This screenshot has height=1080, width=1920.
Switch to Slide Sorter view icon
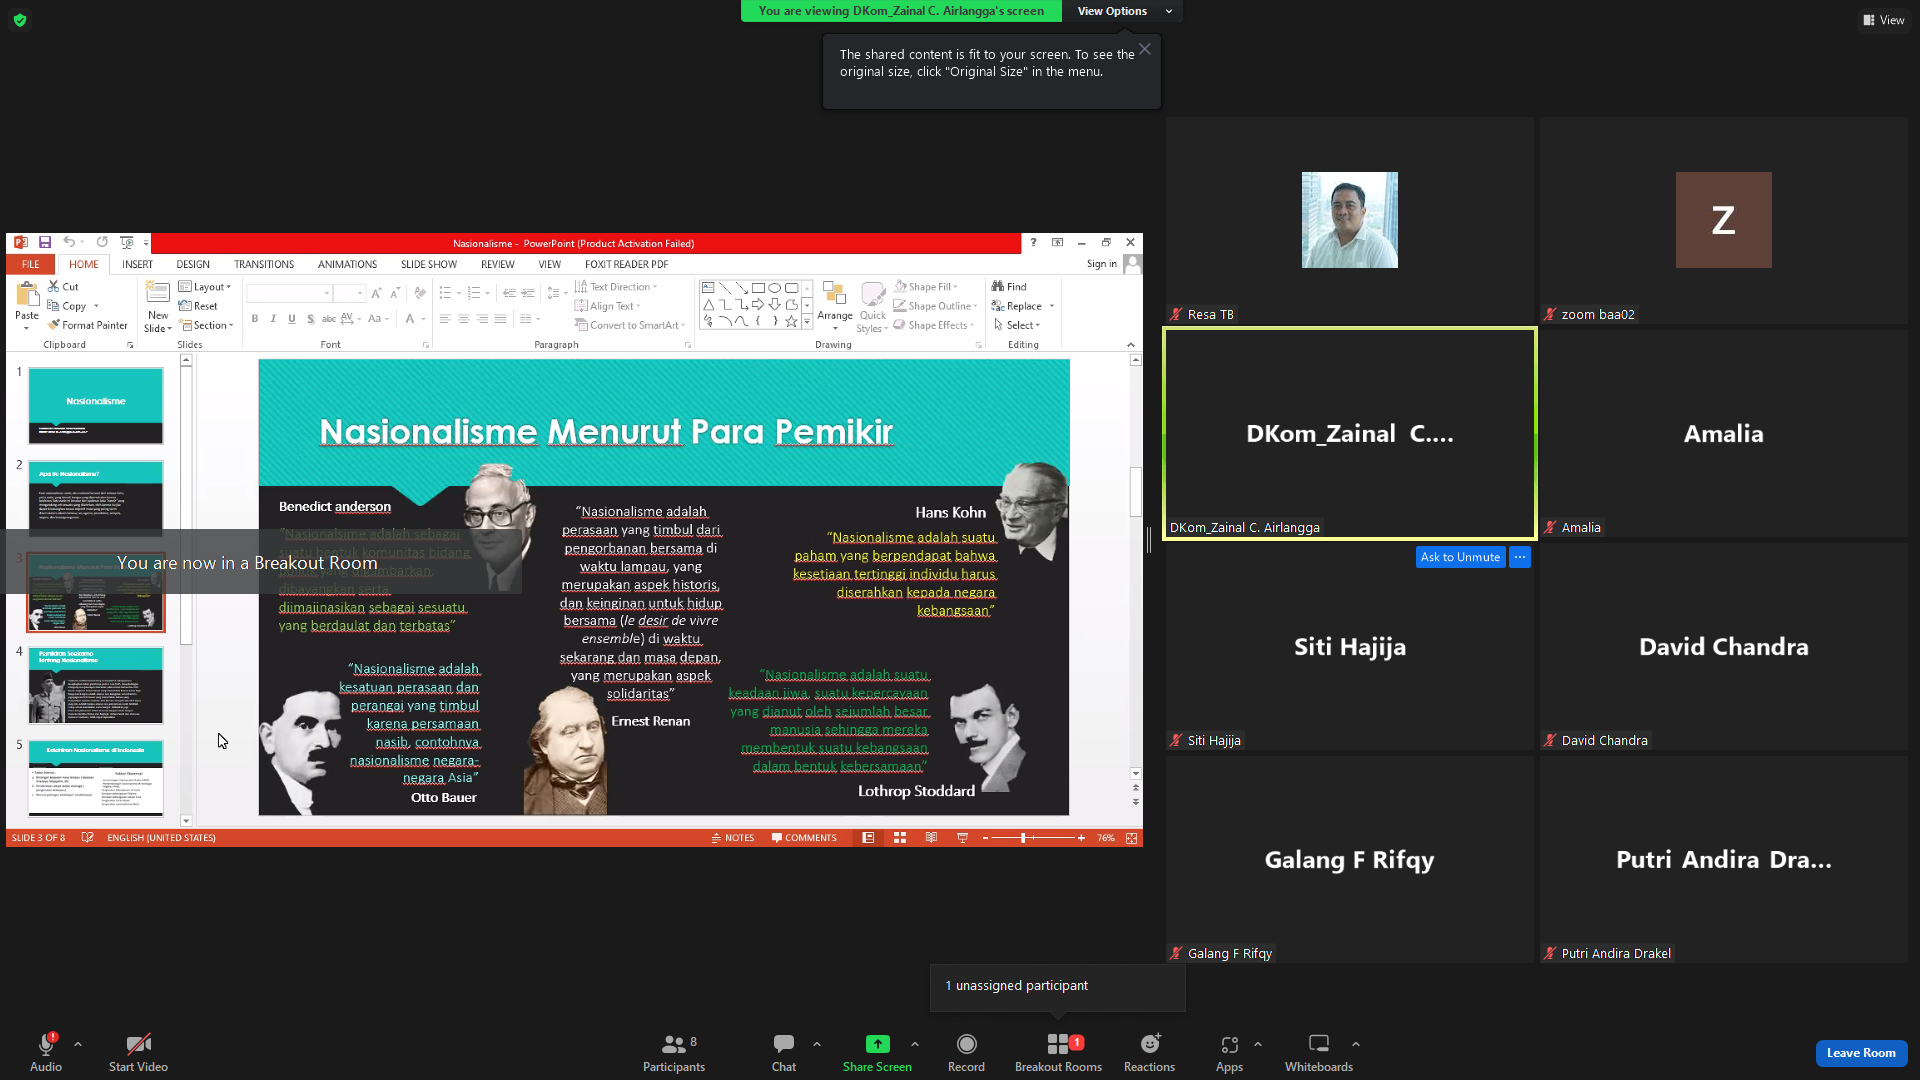point(900,838)
